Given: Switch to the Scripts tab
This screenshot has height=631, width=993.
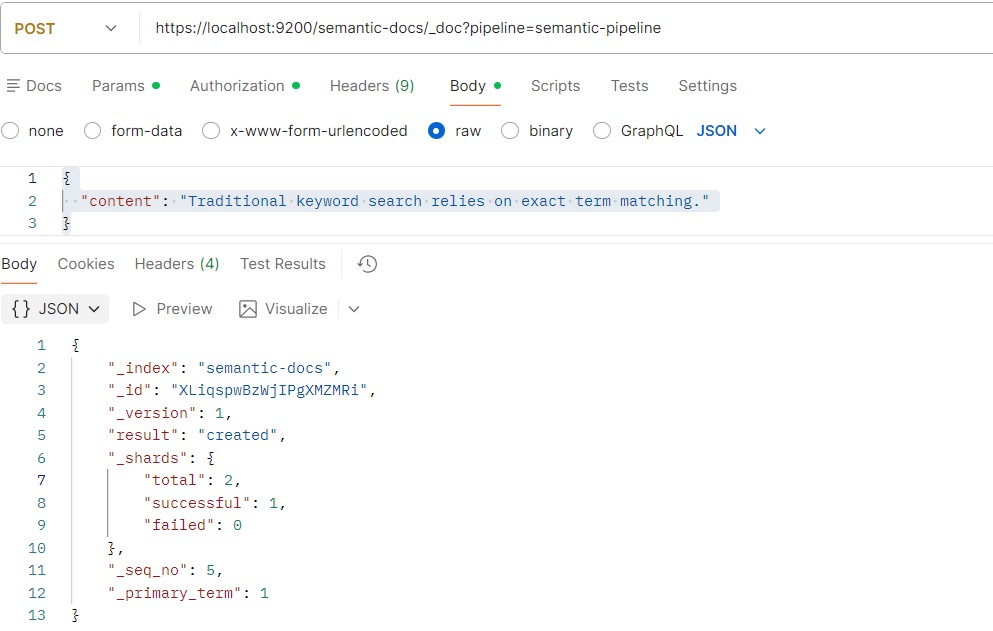Looking at the screenshot, I should (x=556, y=86).
